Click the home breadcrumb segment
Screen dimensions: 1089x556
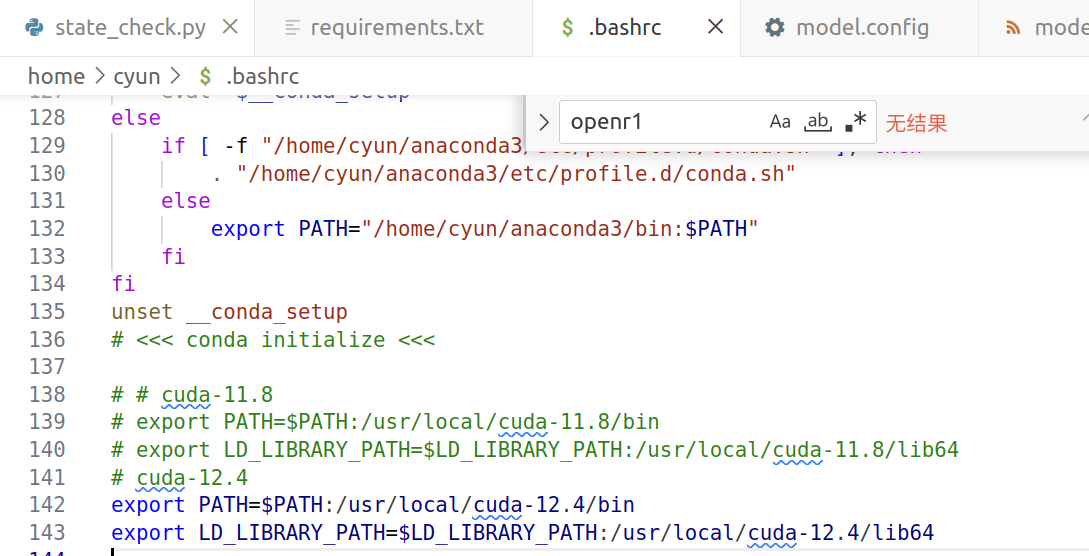coord(56,76)
